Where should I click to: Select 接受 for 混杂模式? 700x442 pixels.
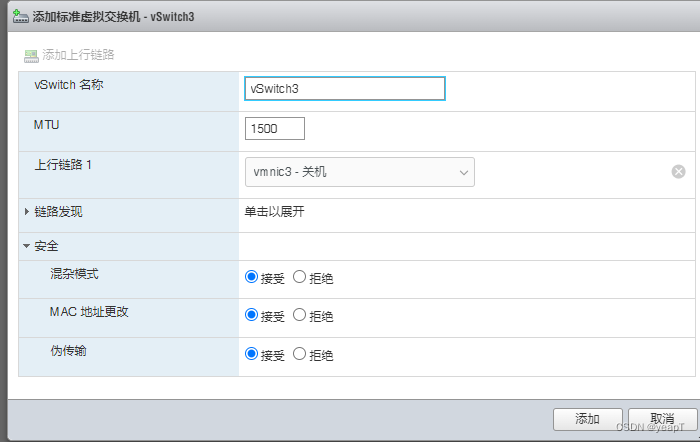251,277
